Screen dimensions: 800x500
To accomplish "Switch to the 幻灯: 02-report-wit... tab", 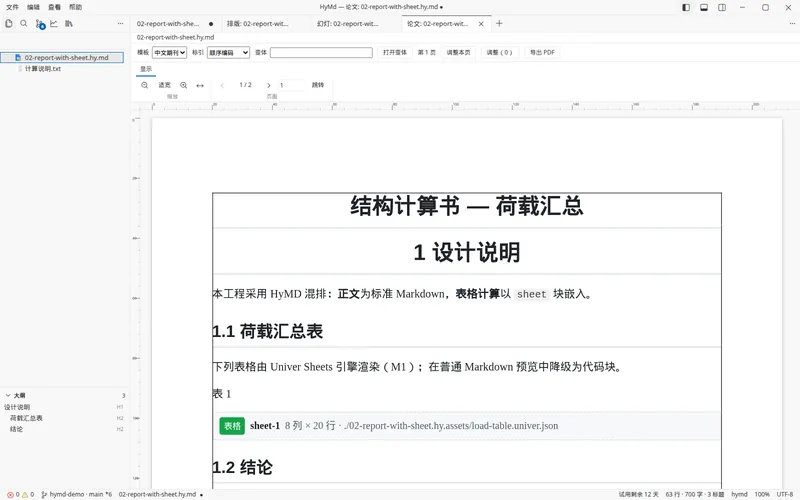I will pyautogui.click(x=356, y=23).
